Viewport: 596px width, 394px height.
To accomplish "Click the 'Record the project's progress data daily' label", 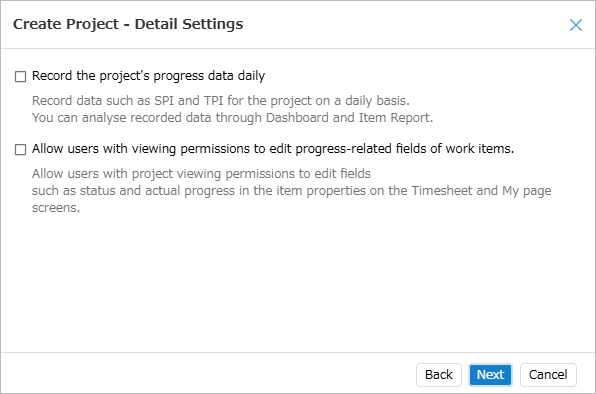I will tap(148, 76).
